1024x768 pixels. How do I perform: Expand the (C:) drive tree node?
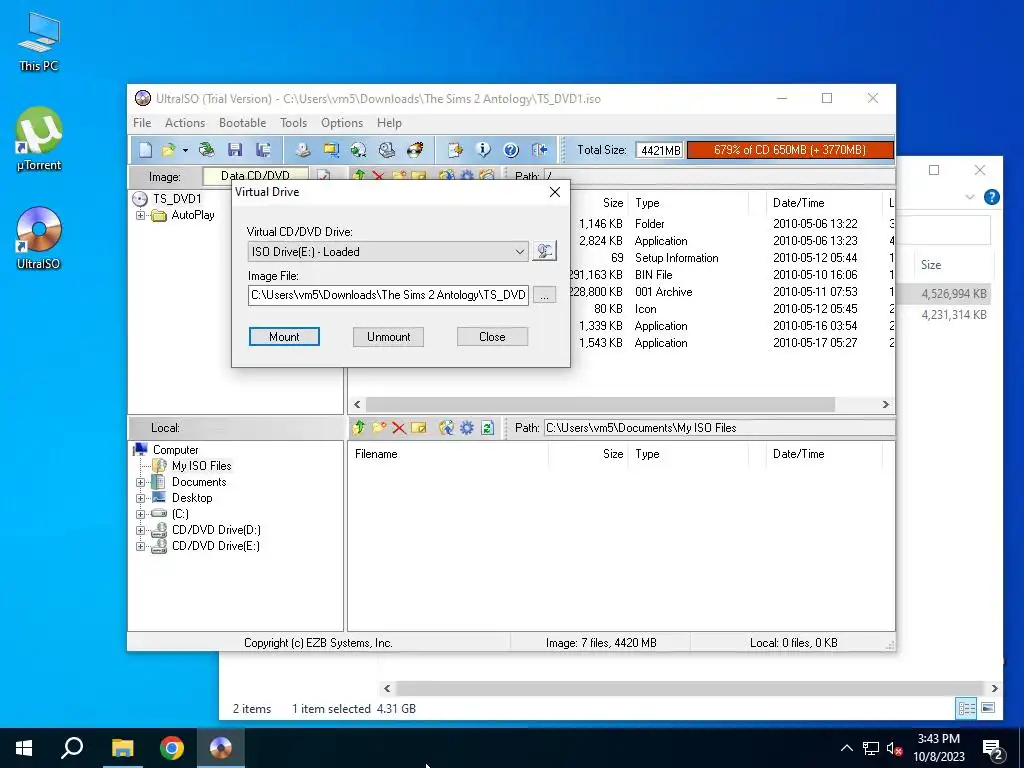click(x=140, y=515)
